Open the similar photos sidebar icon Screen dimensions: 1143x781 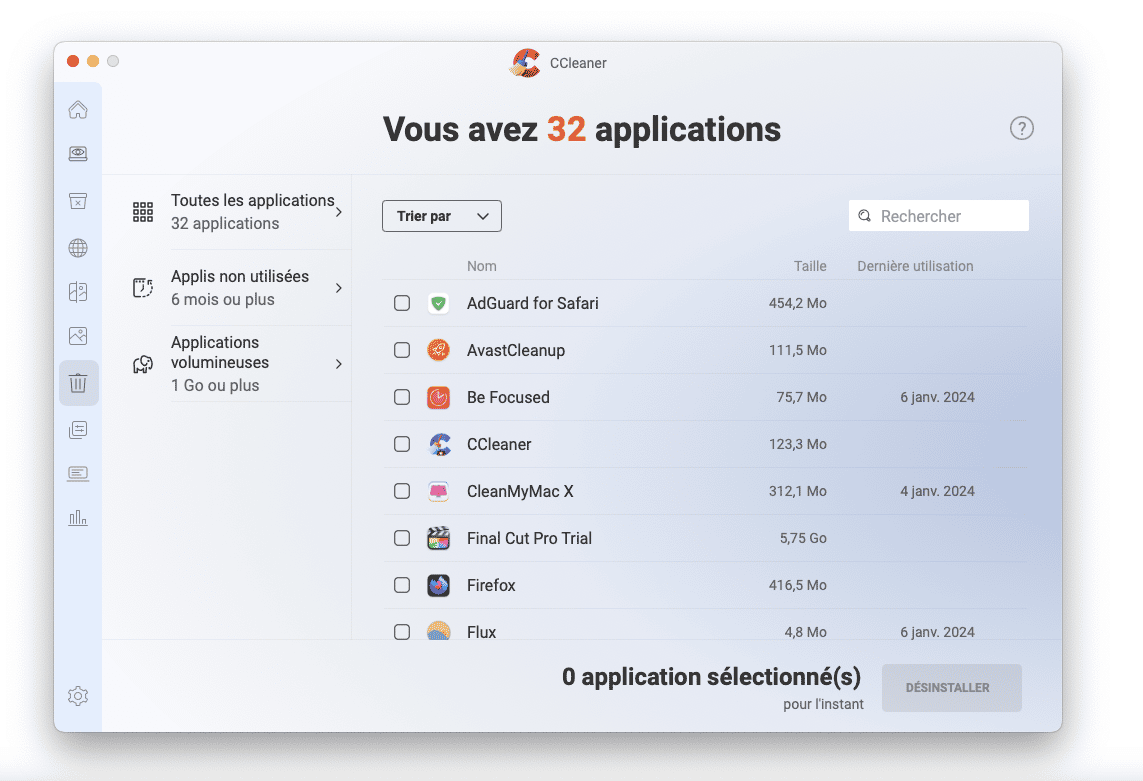tap(78, 335)
